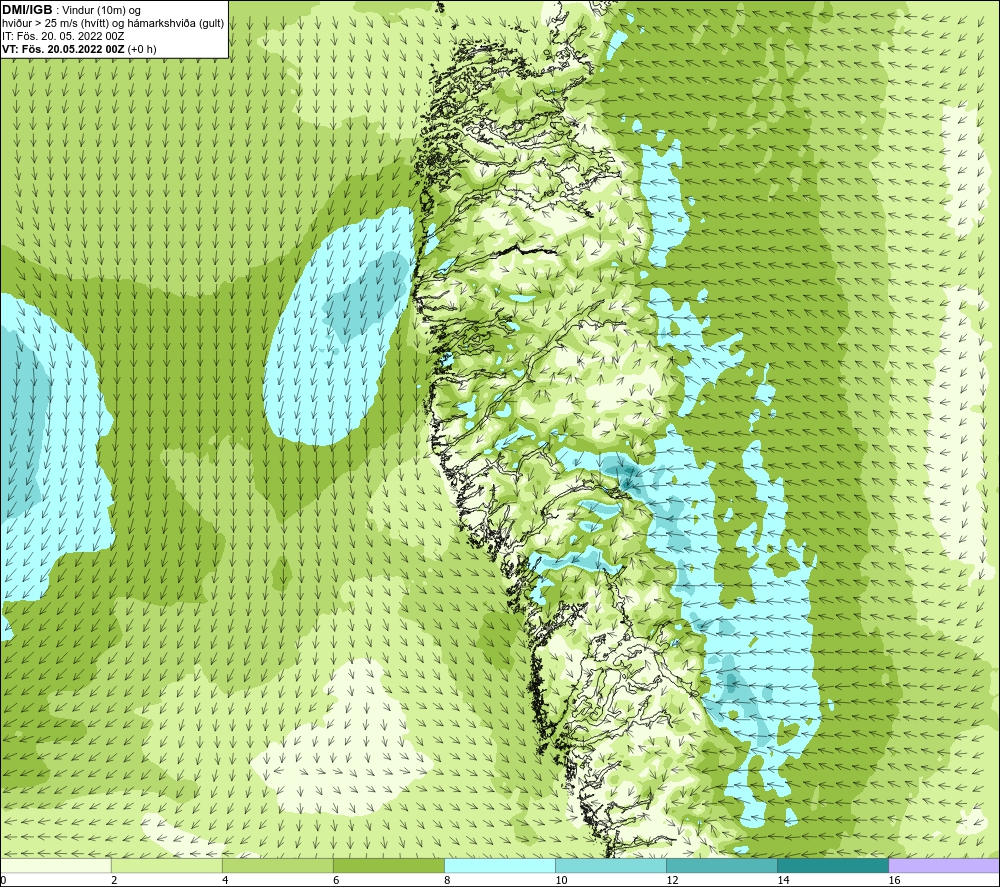This screenshot has height=887, width=1000.
Task: Click the 'DMI/IGB' title text
Action: tap(27, 10)
